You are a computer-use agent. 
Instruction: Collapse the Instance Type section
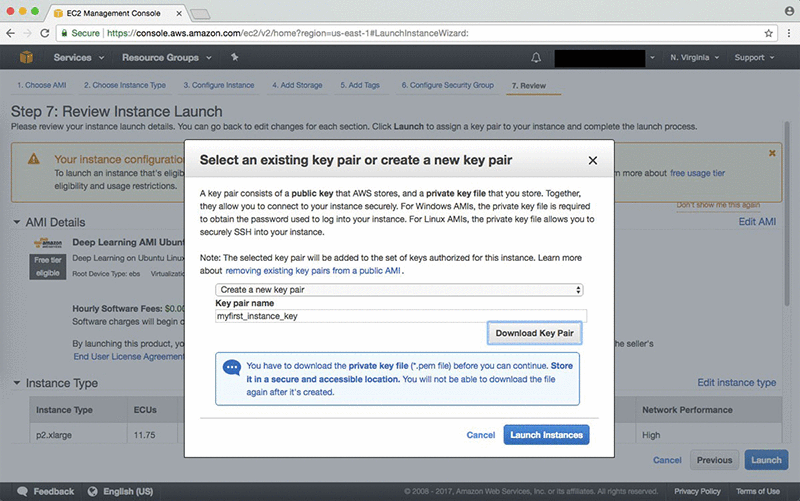(17, 383)
